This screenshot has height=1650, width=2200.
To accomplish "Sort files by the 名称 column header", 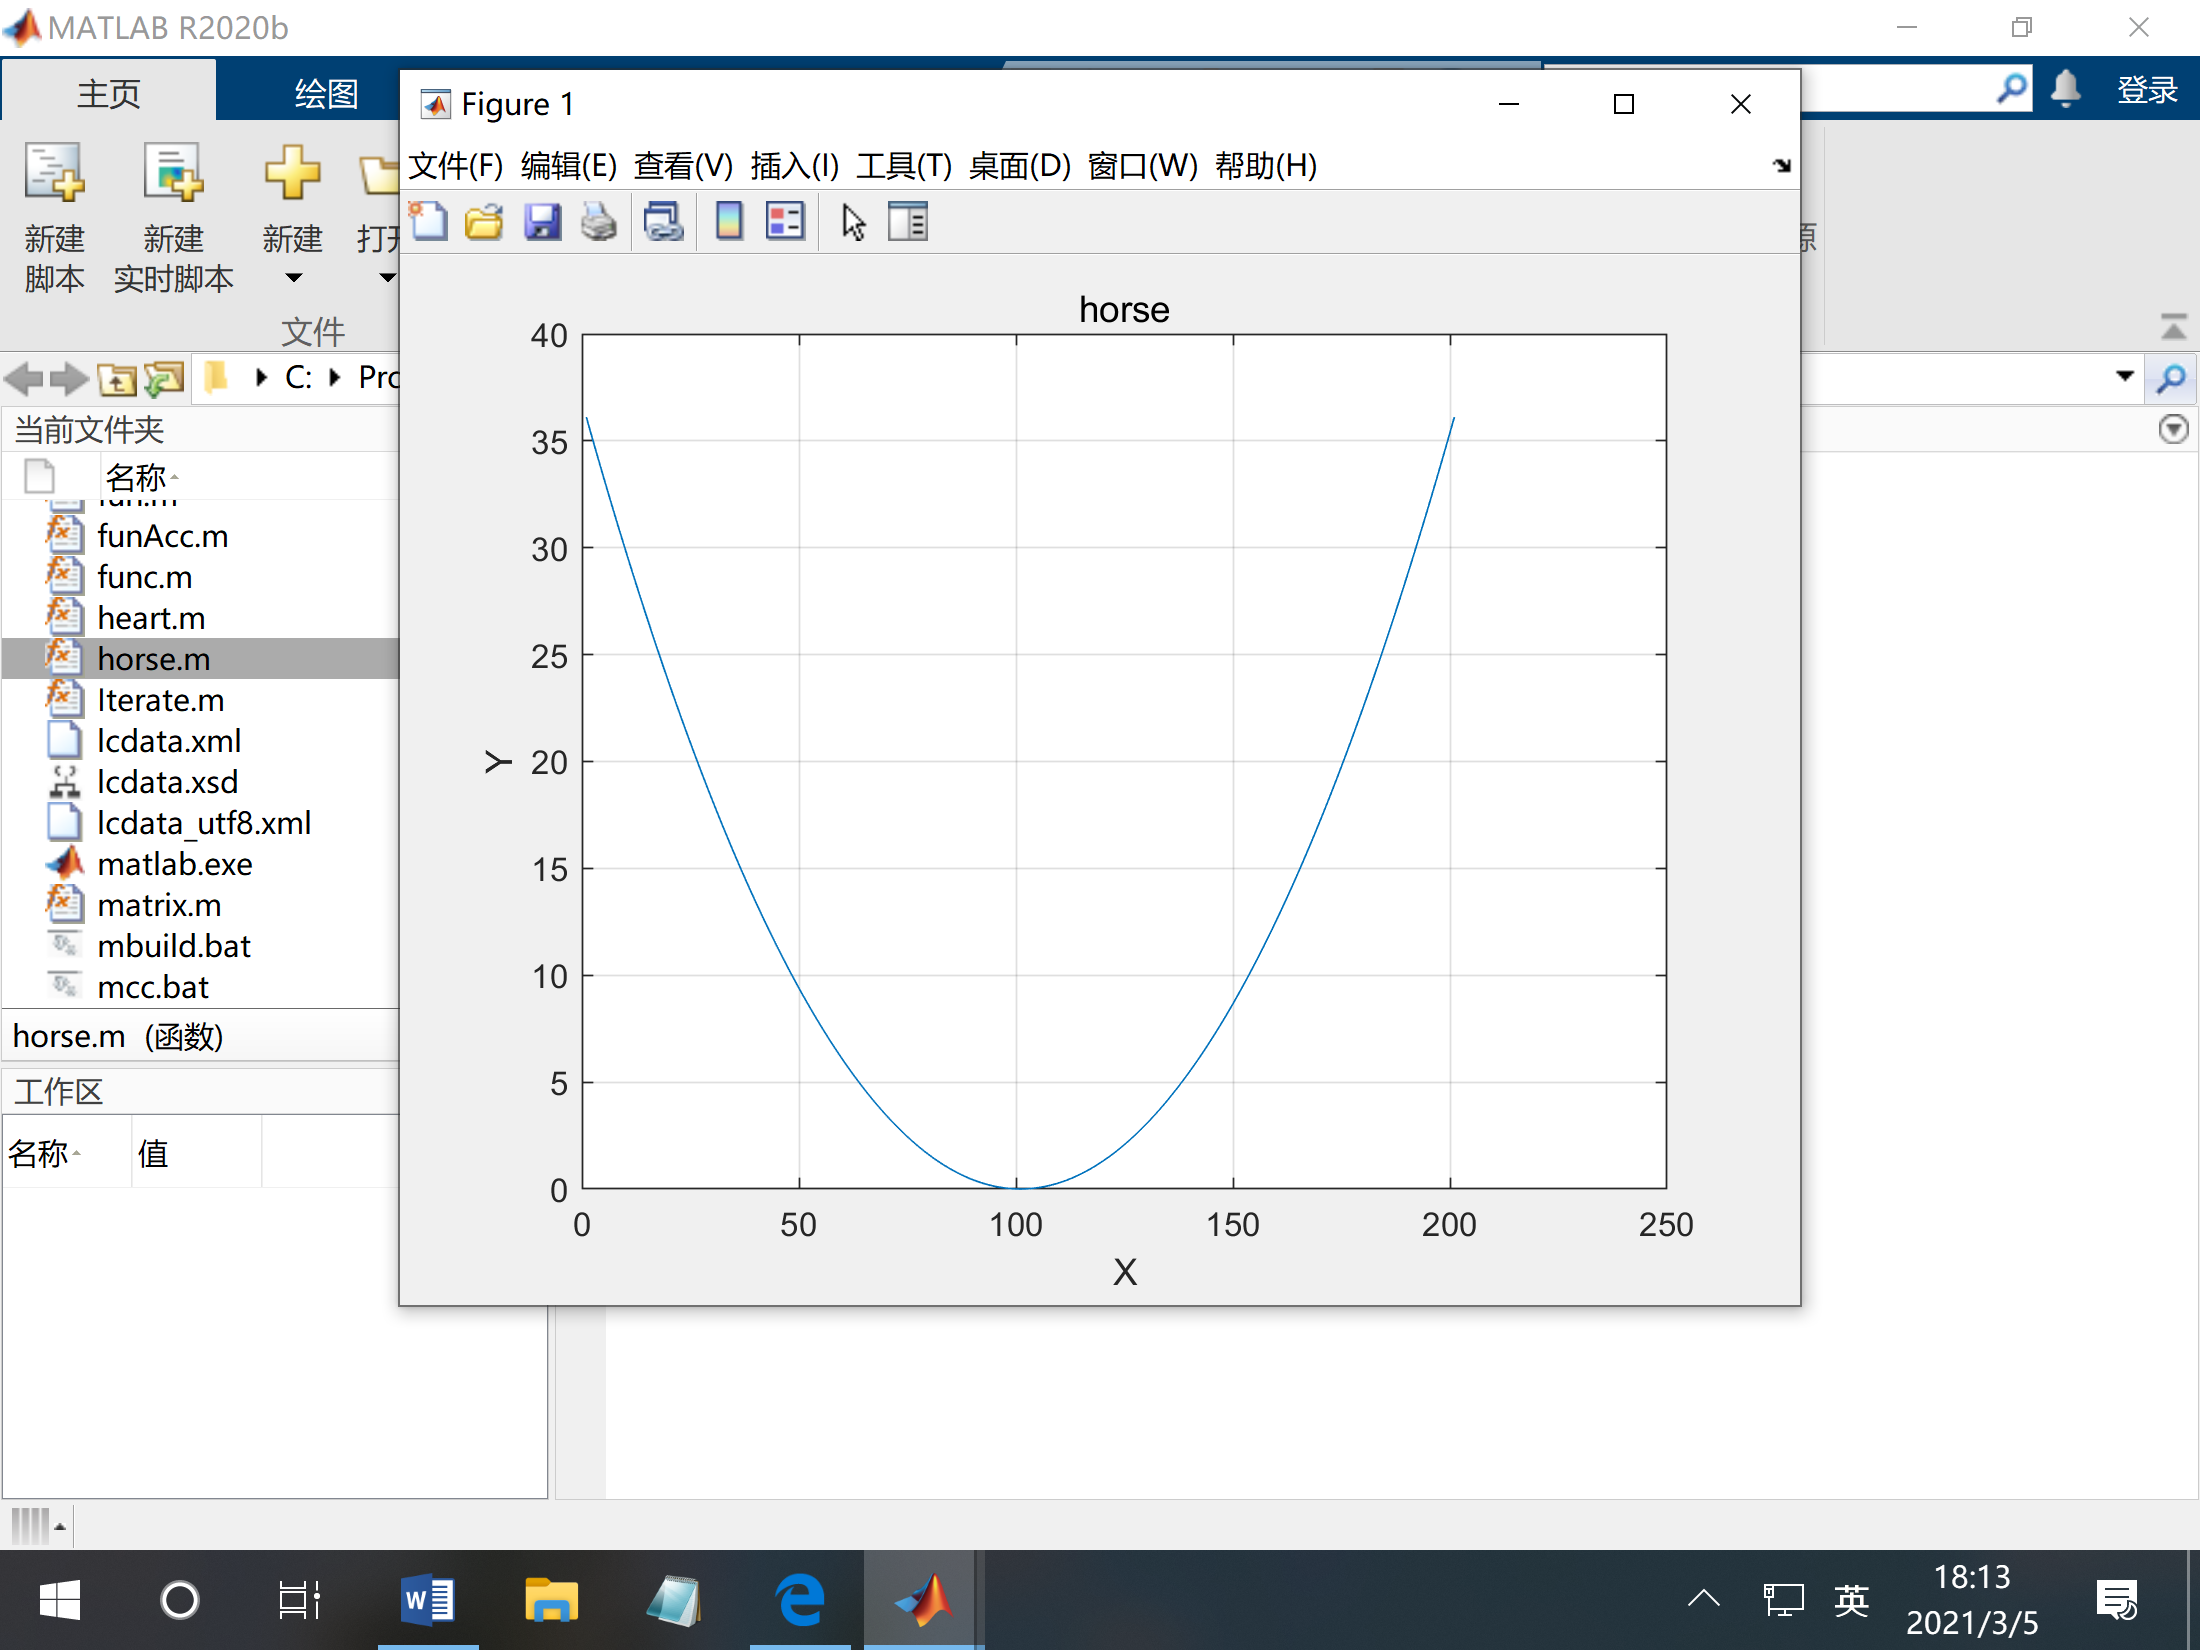I will 137,477.
